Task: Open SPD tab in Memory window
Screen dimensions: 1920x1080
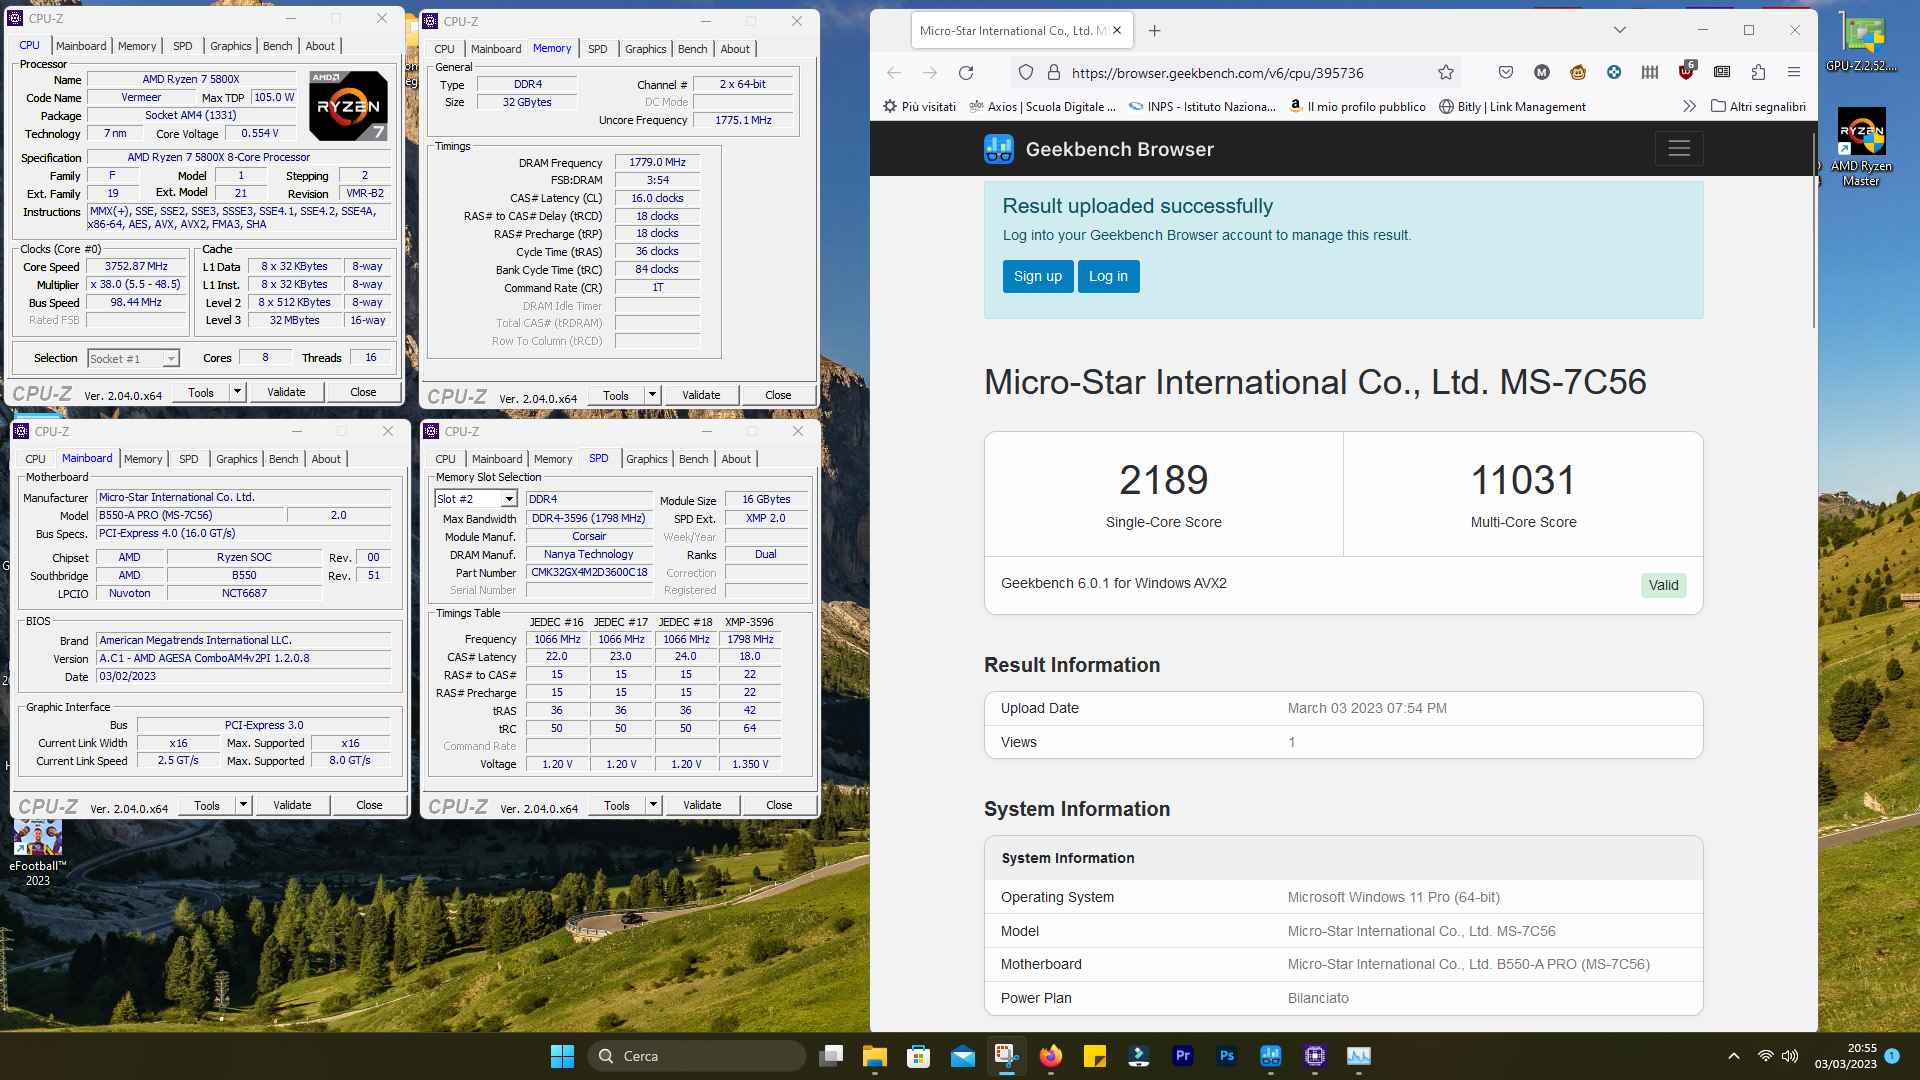Action: click(x=598, y=49)
